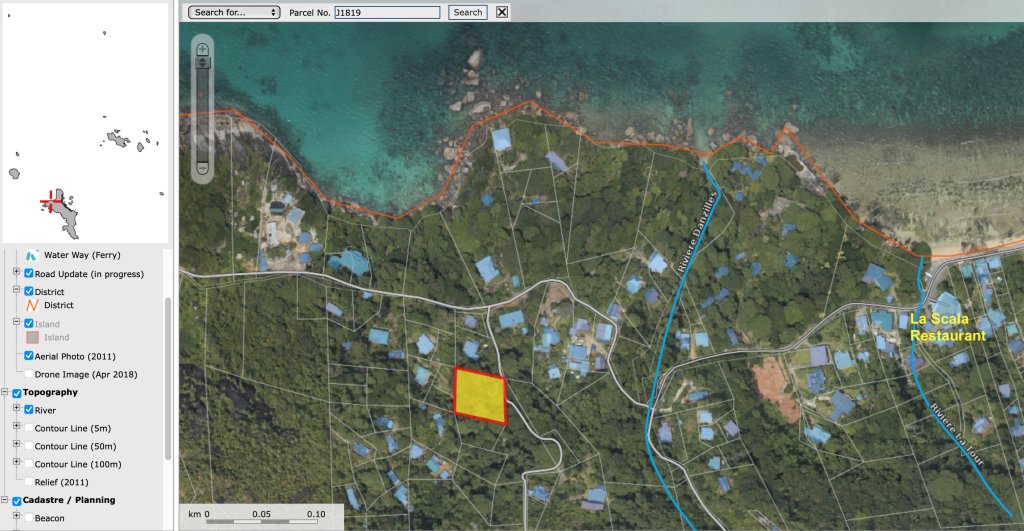Click the Island legend square icon

30,338
